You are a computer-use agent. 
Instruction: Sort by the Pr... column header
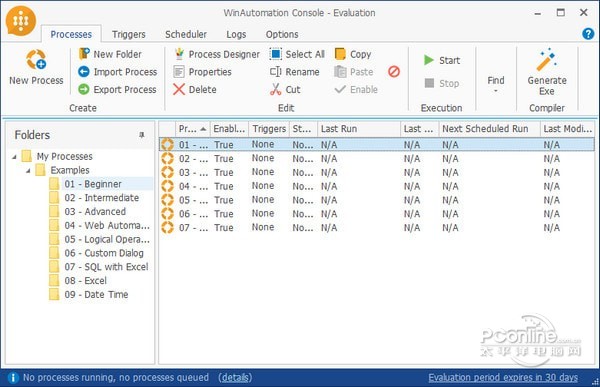(193, 129)
